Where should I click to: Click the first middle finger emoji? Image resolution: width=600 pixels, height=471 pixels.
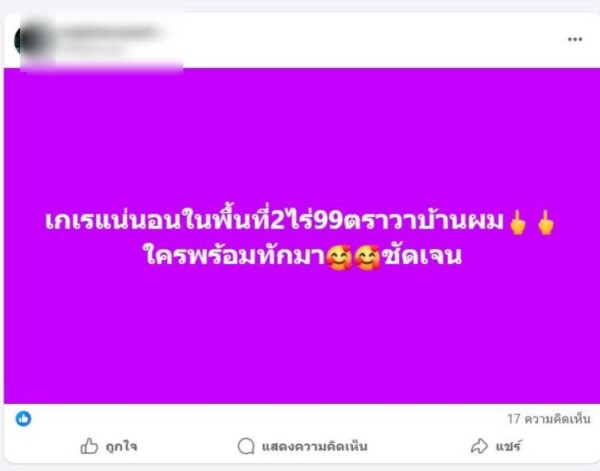pyautogui.click(x=518, y=222)
